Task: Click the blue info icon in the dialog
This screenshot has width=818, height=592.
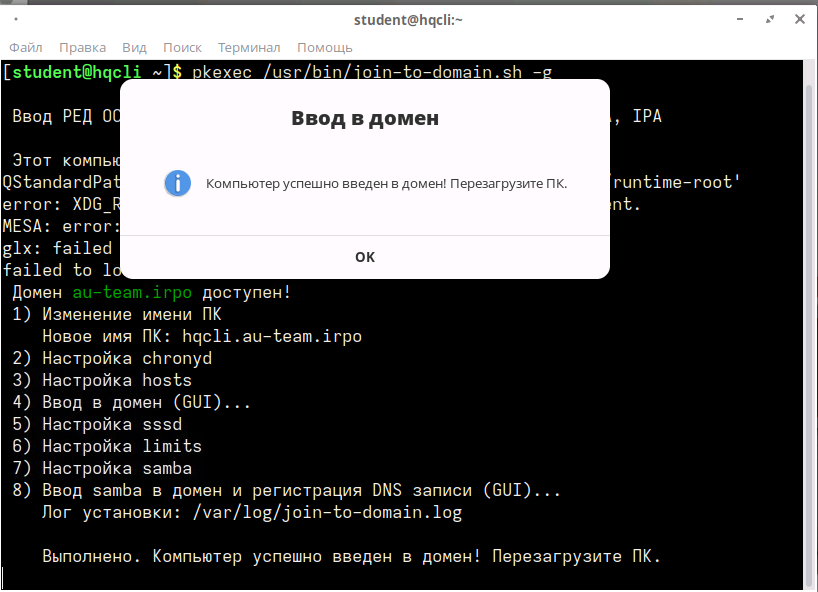Action: pyautogui.click(x=177, y=183)
